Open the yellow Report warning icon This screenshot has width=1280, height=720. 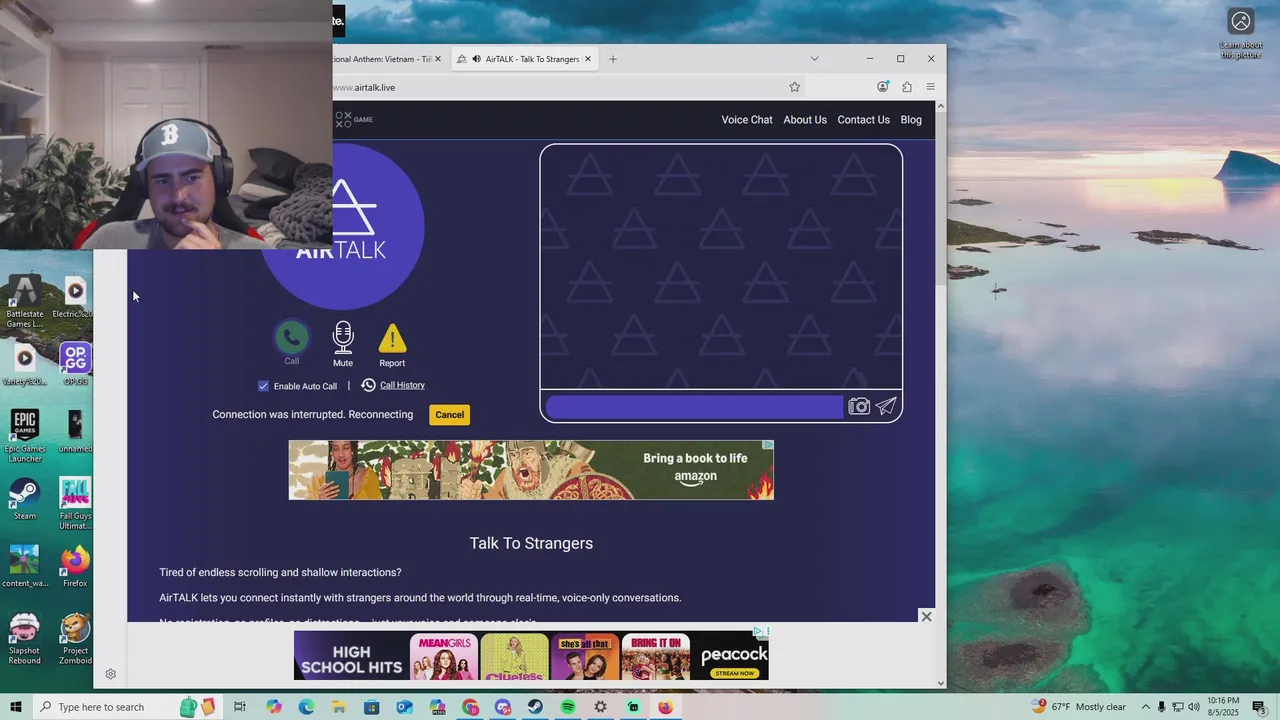point(392,339)
